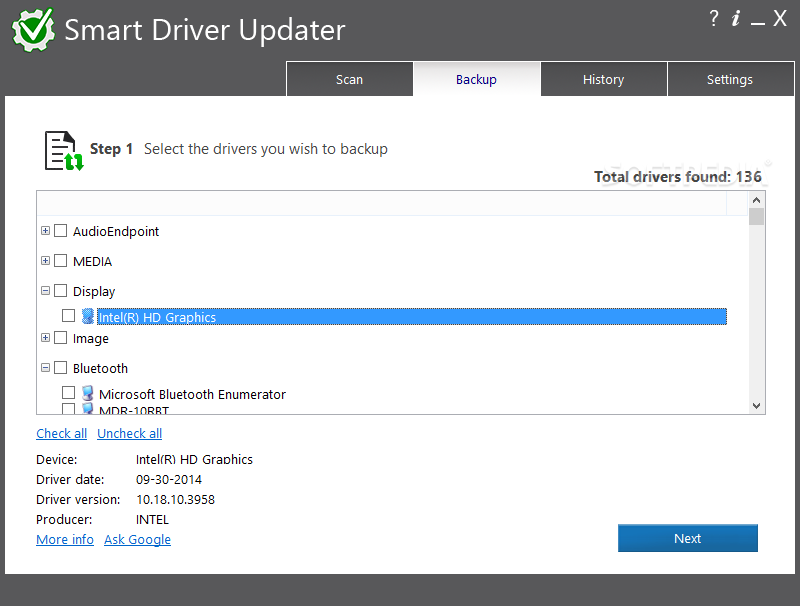
Task: Click the Microsoft Bluetooth Enumerator device icon
Action: [x=88, y=393]
